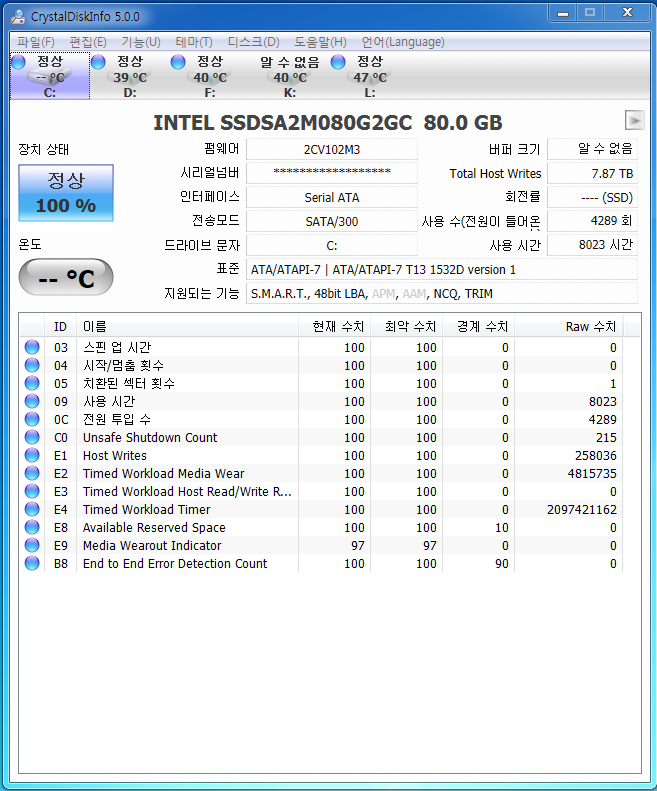Click the ATA/ATAPI-7 standard field
Screen dimensions: 657x791
pos(442,269)
